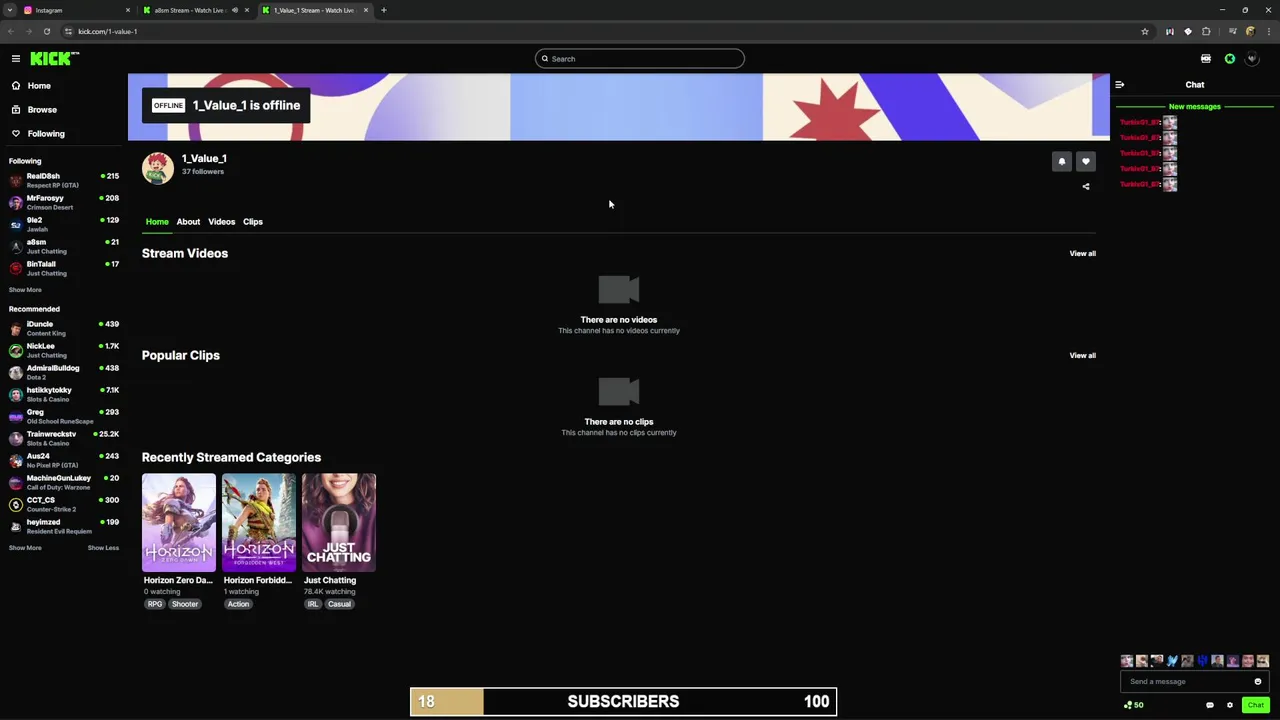Open Horizon Forbidden West category thumbnail
1280x720 pixels.
[259, 523]
